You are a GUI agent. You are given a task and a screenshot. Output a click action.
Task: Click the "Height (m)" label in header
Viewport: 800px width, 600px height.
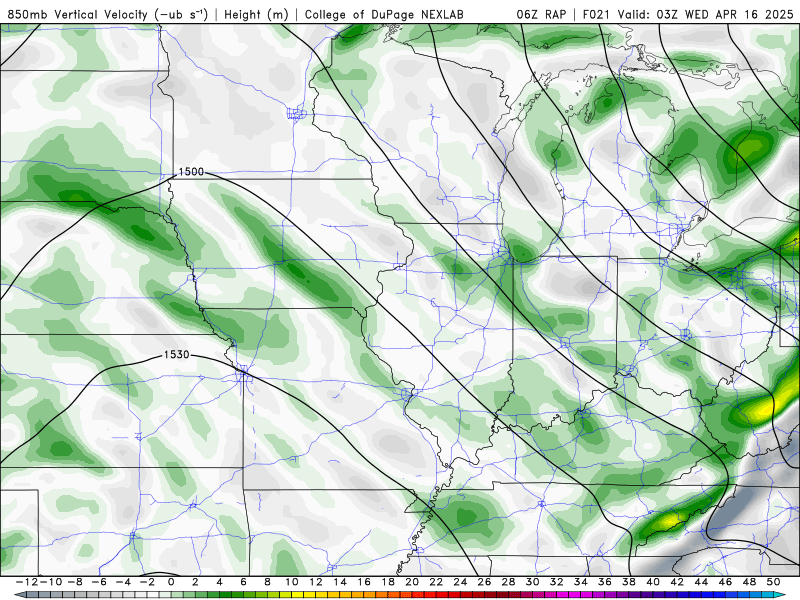(256, 15)
